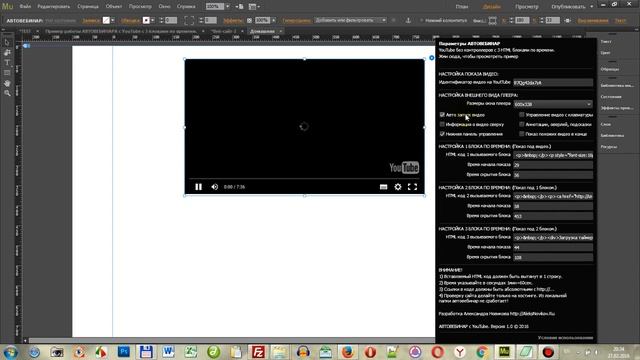Open the Hyperlinks label link

pos(297,20)
